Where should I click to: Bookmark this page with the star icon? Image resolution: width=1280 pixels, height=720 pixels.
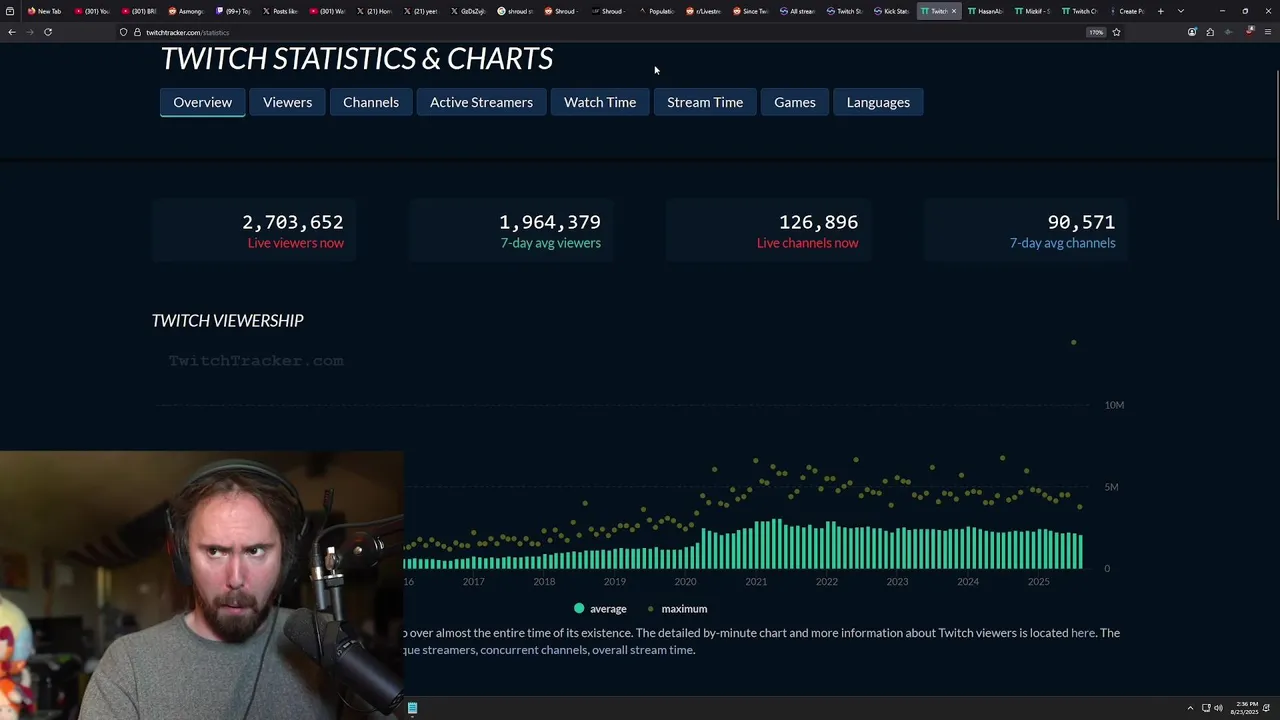point(1116,32)
